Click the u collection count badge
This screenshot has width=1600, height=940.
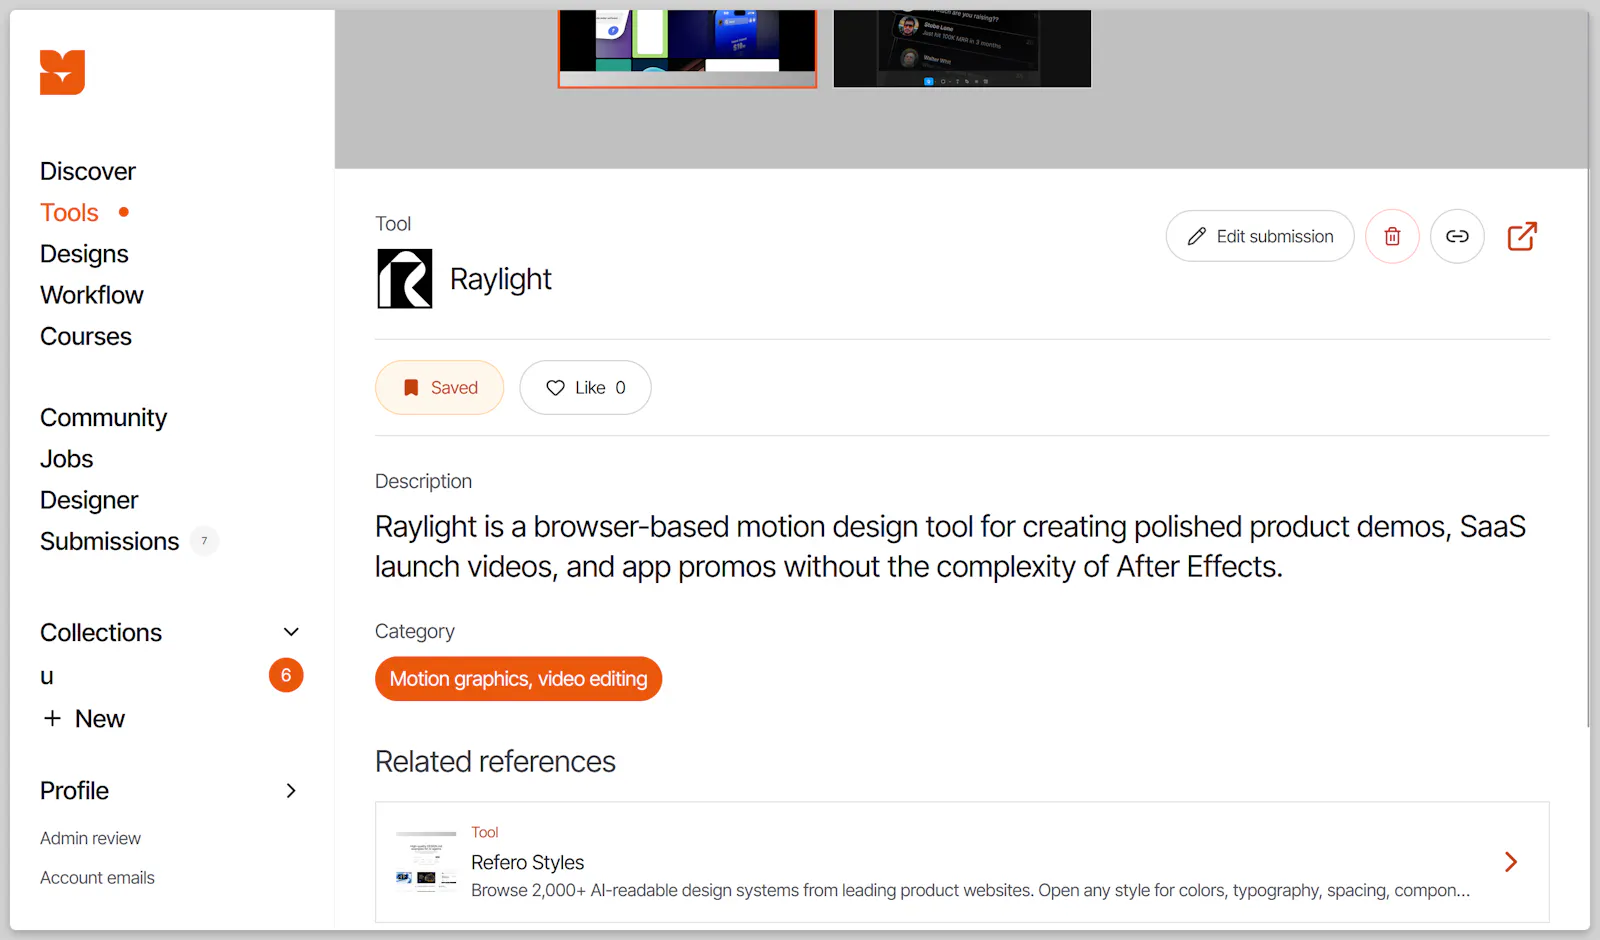[x=286, y=675]
